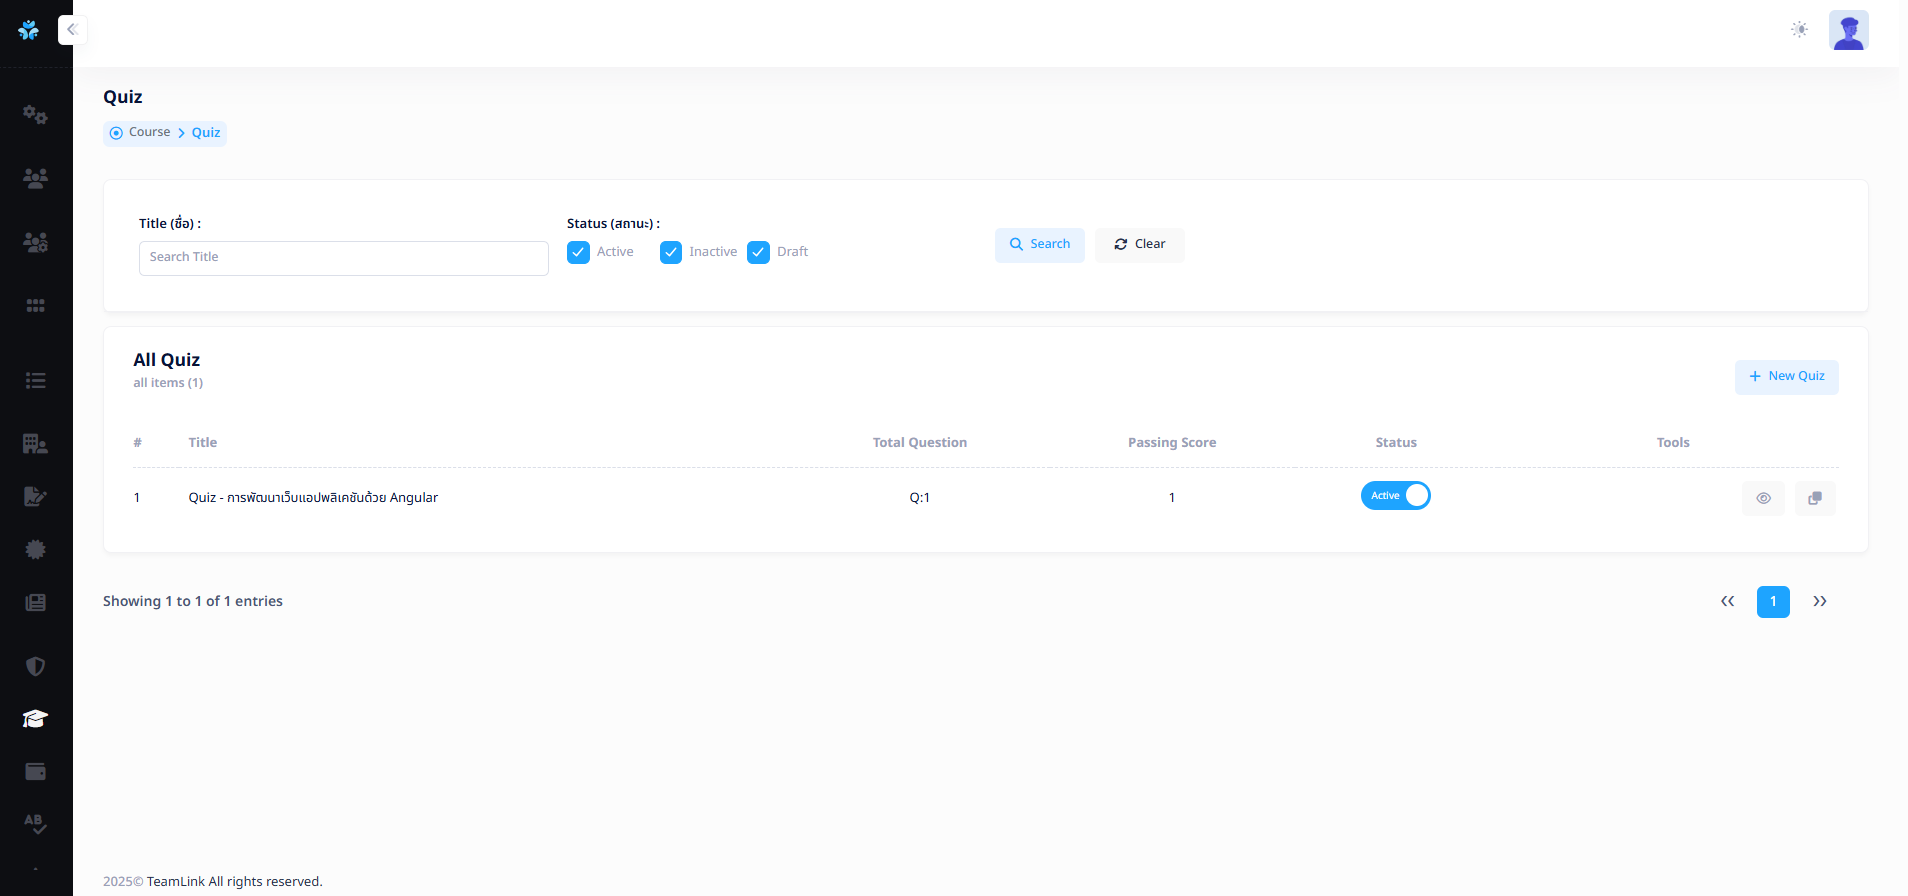Click the newspaper icon in sidebar
The height and width of the screenshot is (896, 1908).
pyautogui.click(x=35, y=602)
